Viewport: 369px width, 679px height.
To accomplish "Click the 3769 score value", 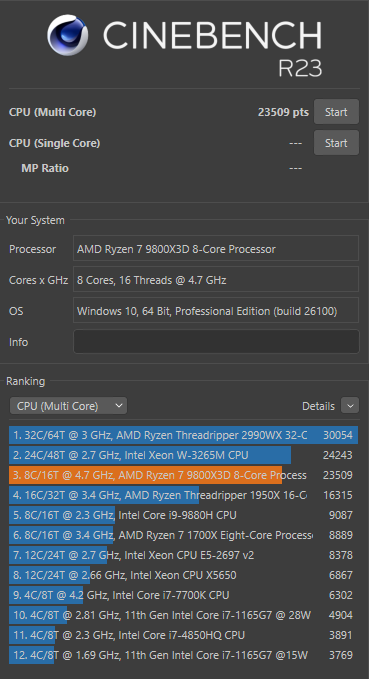I will point(341,654).
